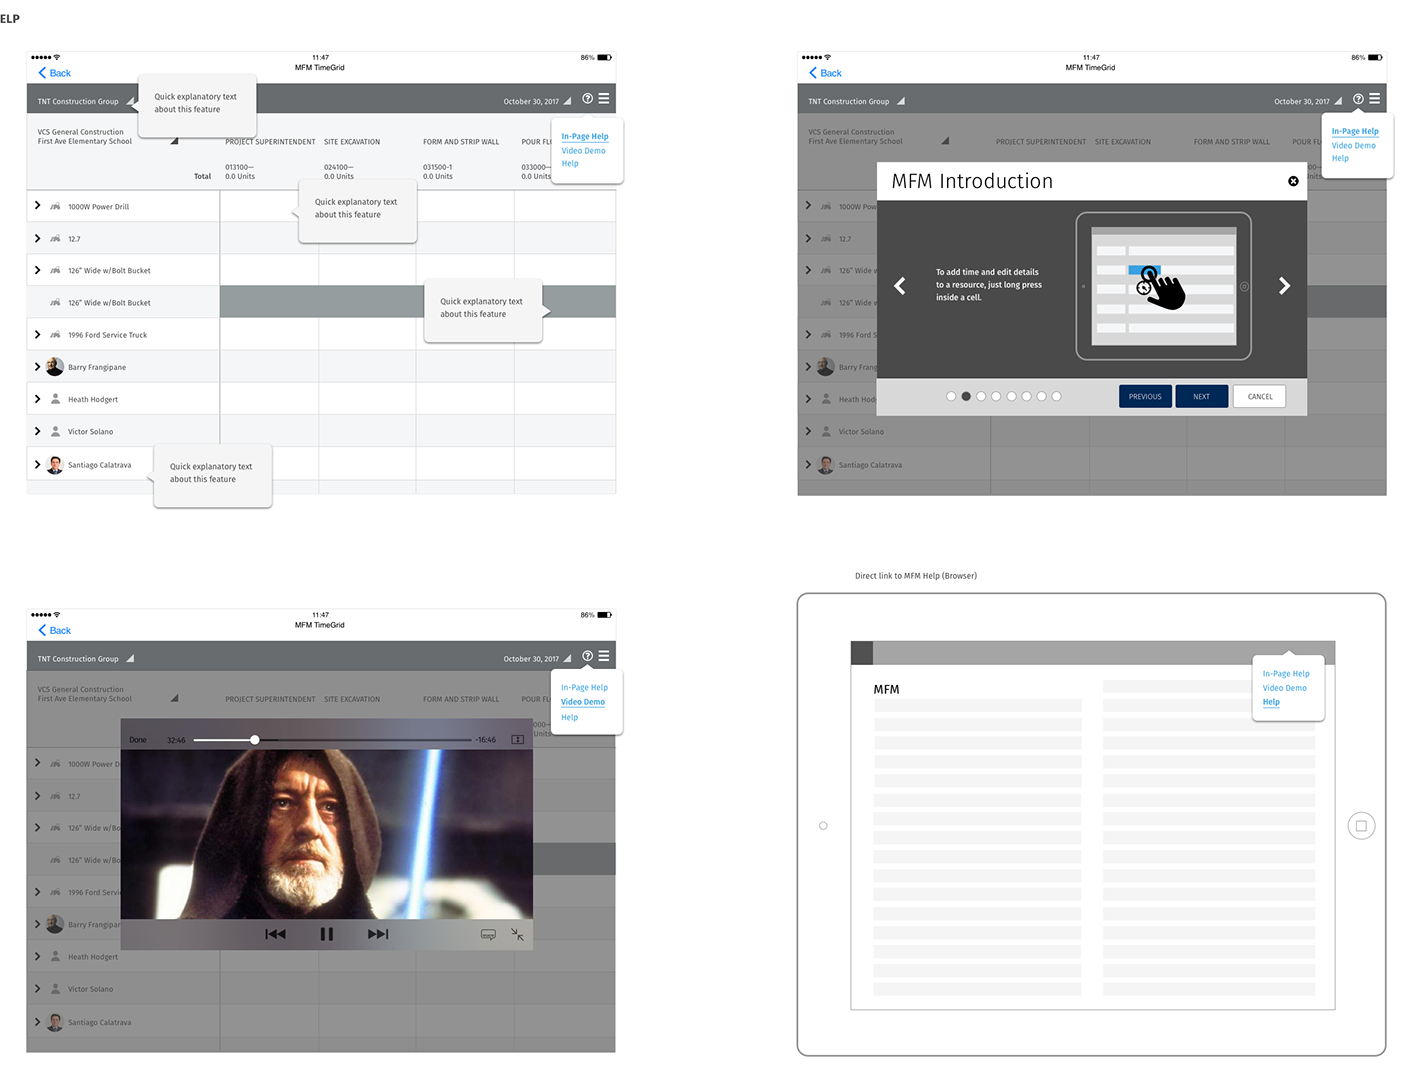
Task: Select the third page dot in MFM Introduction
Action: pyautogui.click(x=981, y=396)
